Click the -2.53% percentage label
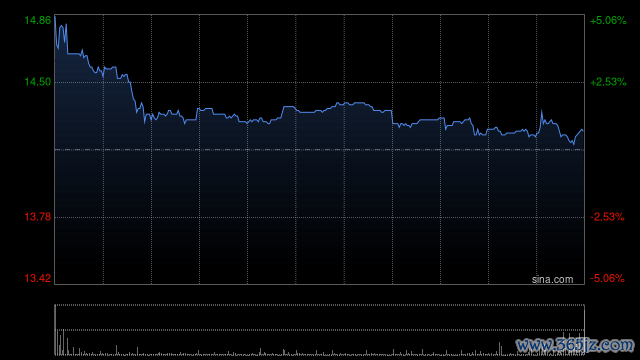Screen dimensions: 640x360 [607, 217]
